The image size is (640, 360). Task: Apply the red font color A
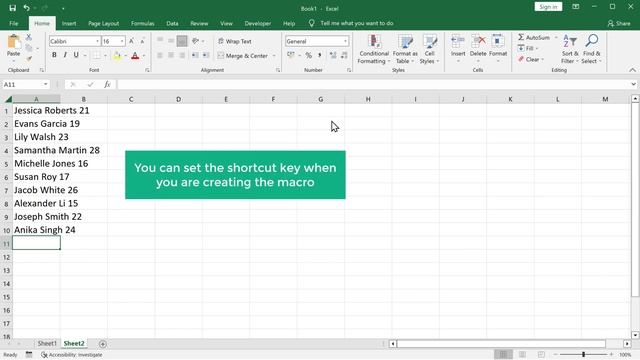(x=135, y=56)
